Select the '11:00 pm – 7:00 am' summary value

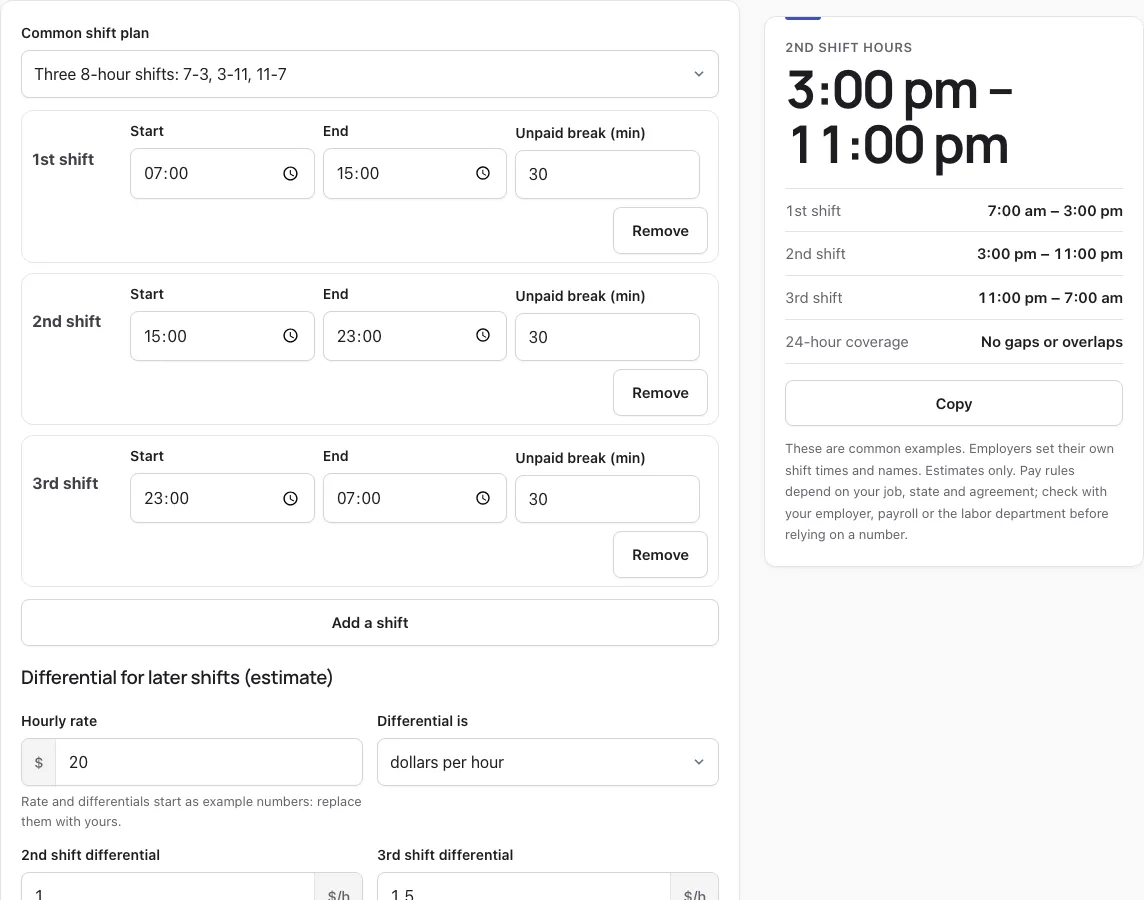(x=1051, y=298)
